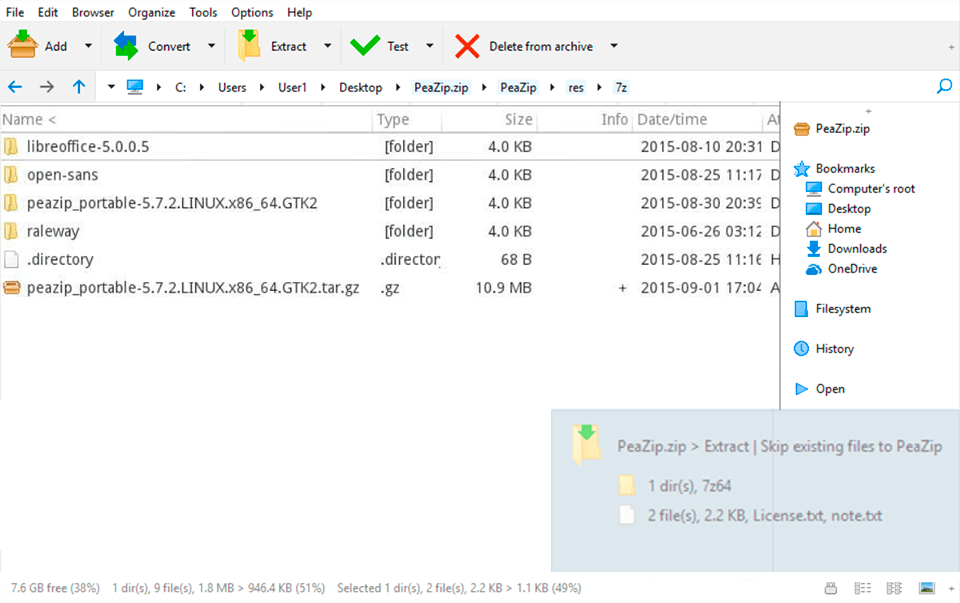Click the red Delete from archive icon
960x603 pixels.
(x=467, y=46)
